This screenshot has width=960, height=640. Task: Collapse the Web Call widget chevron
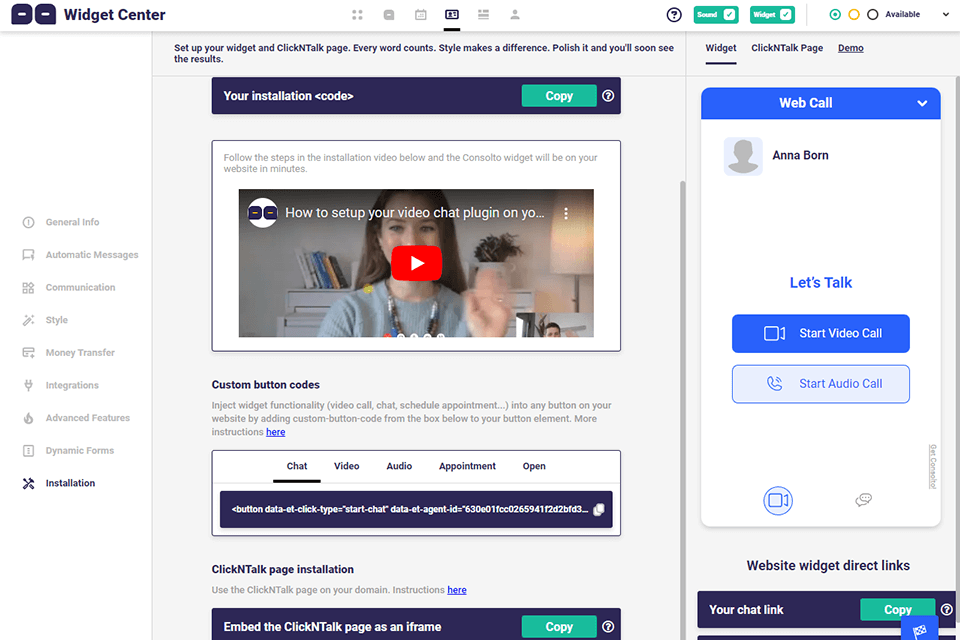[x=922, y=104]
